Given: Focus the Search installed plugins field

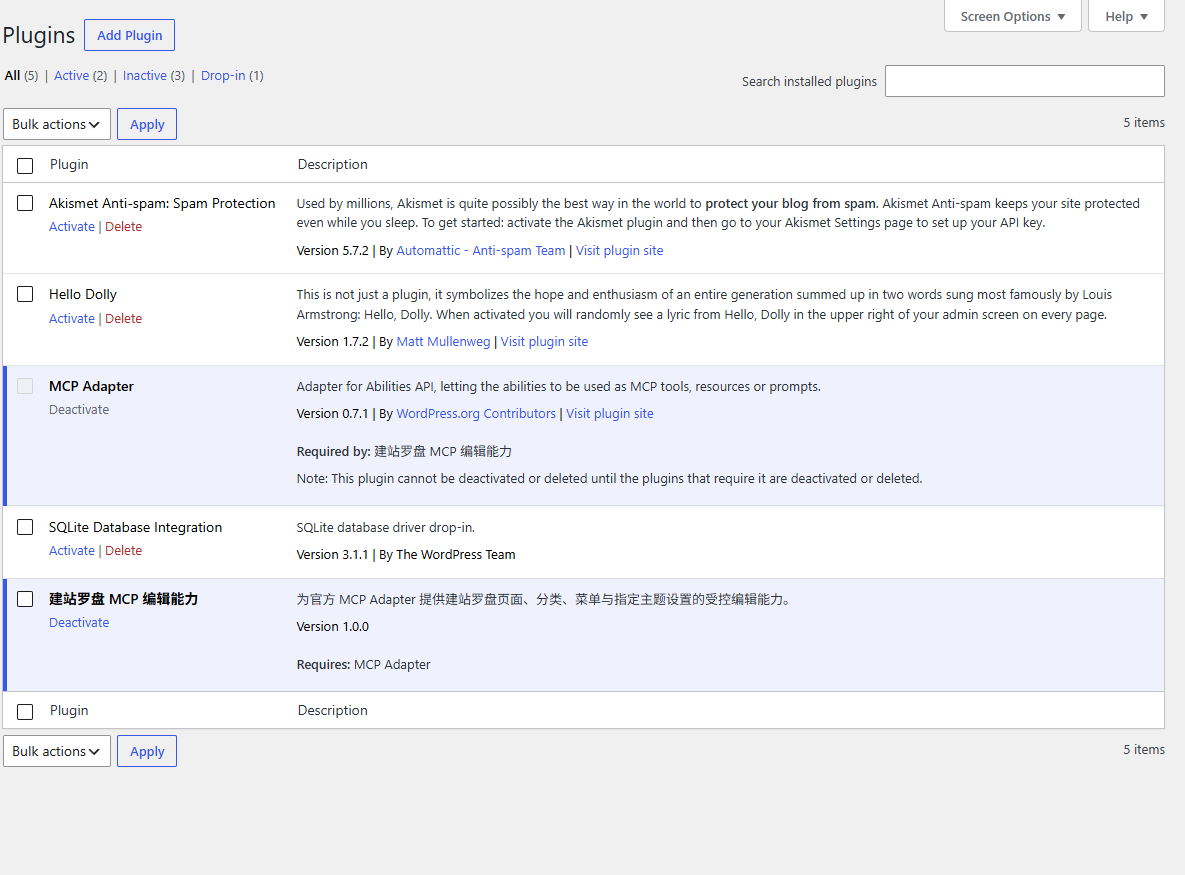Looking at the screenshot, I should click(1025, 81).
